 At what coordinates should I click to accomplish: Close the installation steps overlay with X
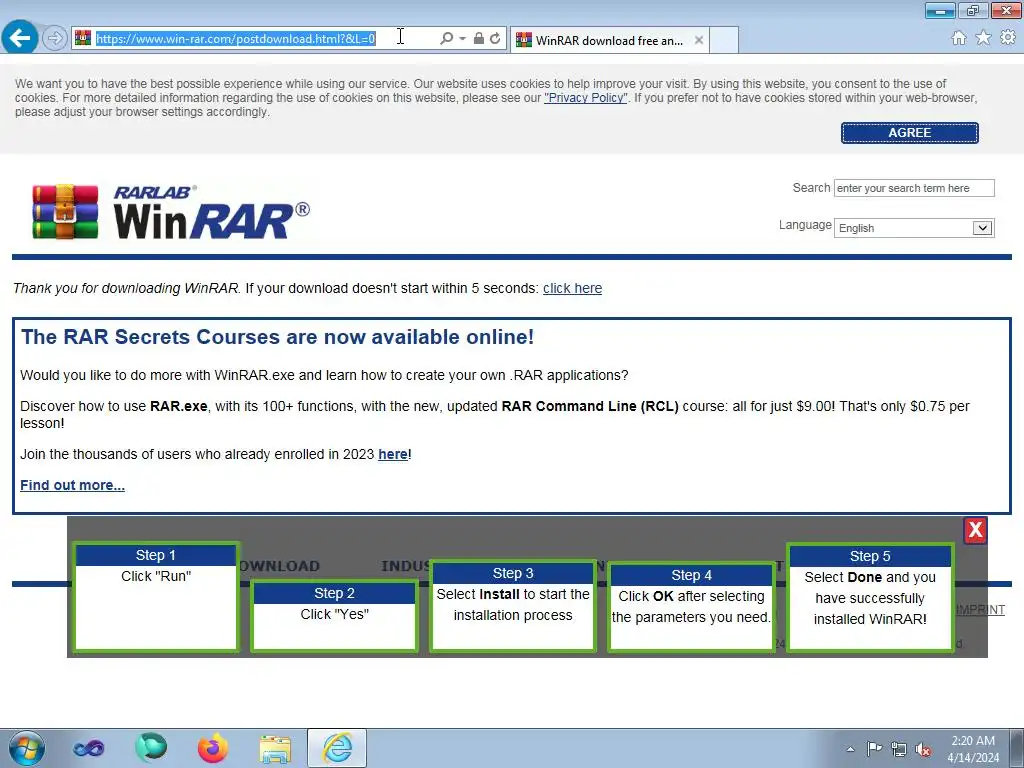point(975,530)
